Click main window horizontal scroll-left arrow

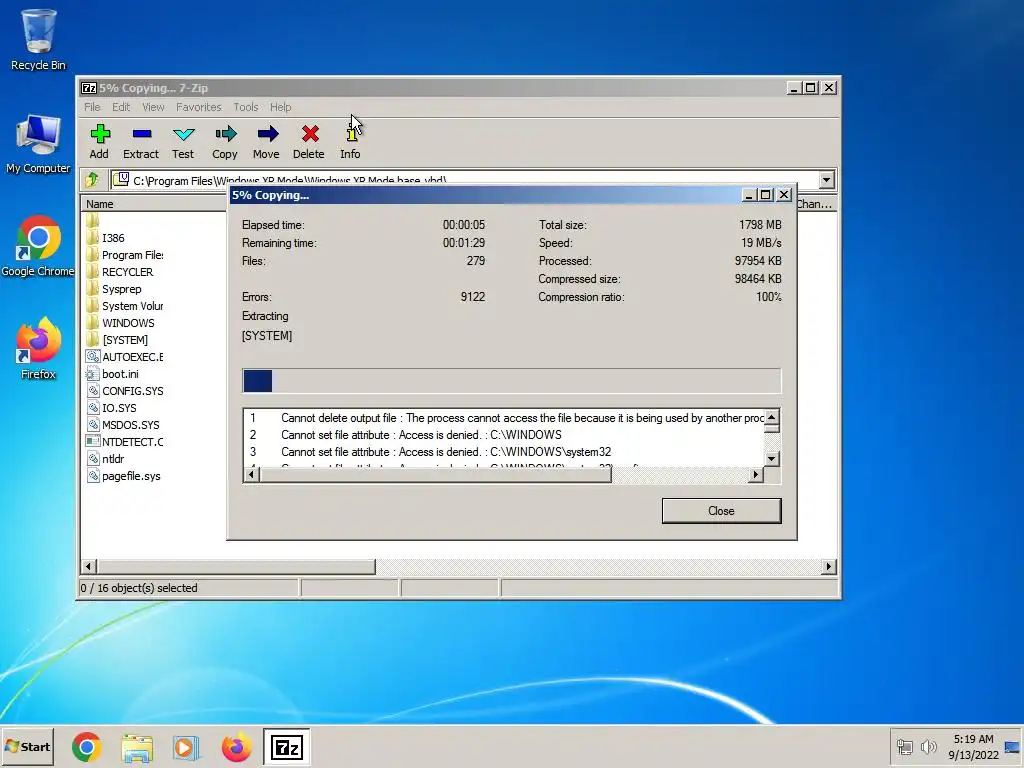point(89,566)
